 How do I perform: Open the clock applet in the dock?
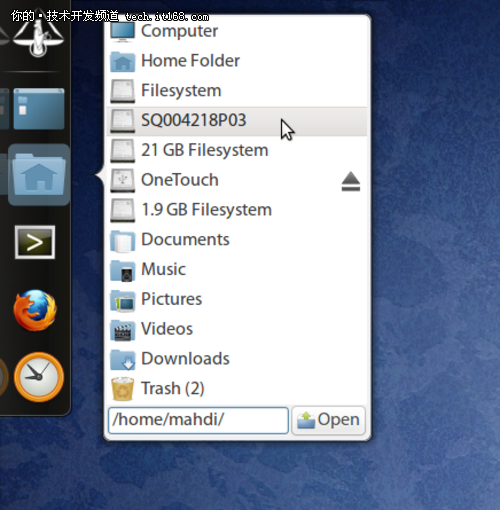pyautogui.click(x=39, y=377)
